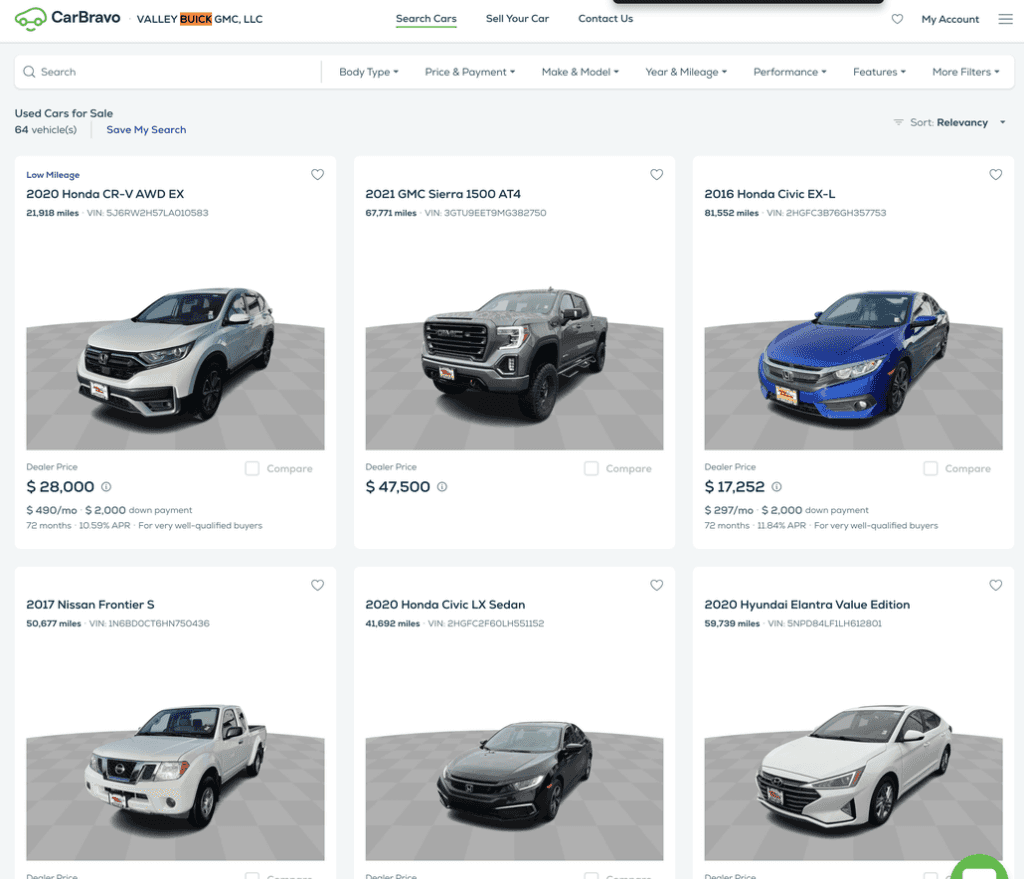Favorite the 2020 Honda Civic LX Sedan
This screenshot has height=879, width=1024.
pyautogui.click(x=656, y=585)
